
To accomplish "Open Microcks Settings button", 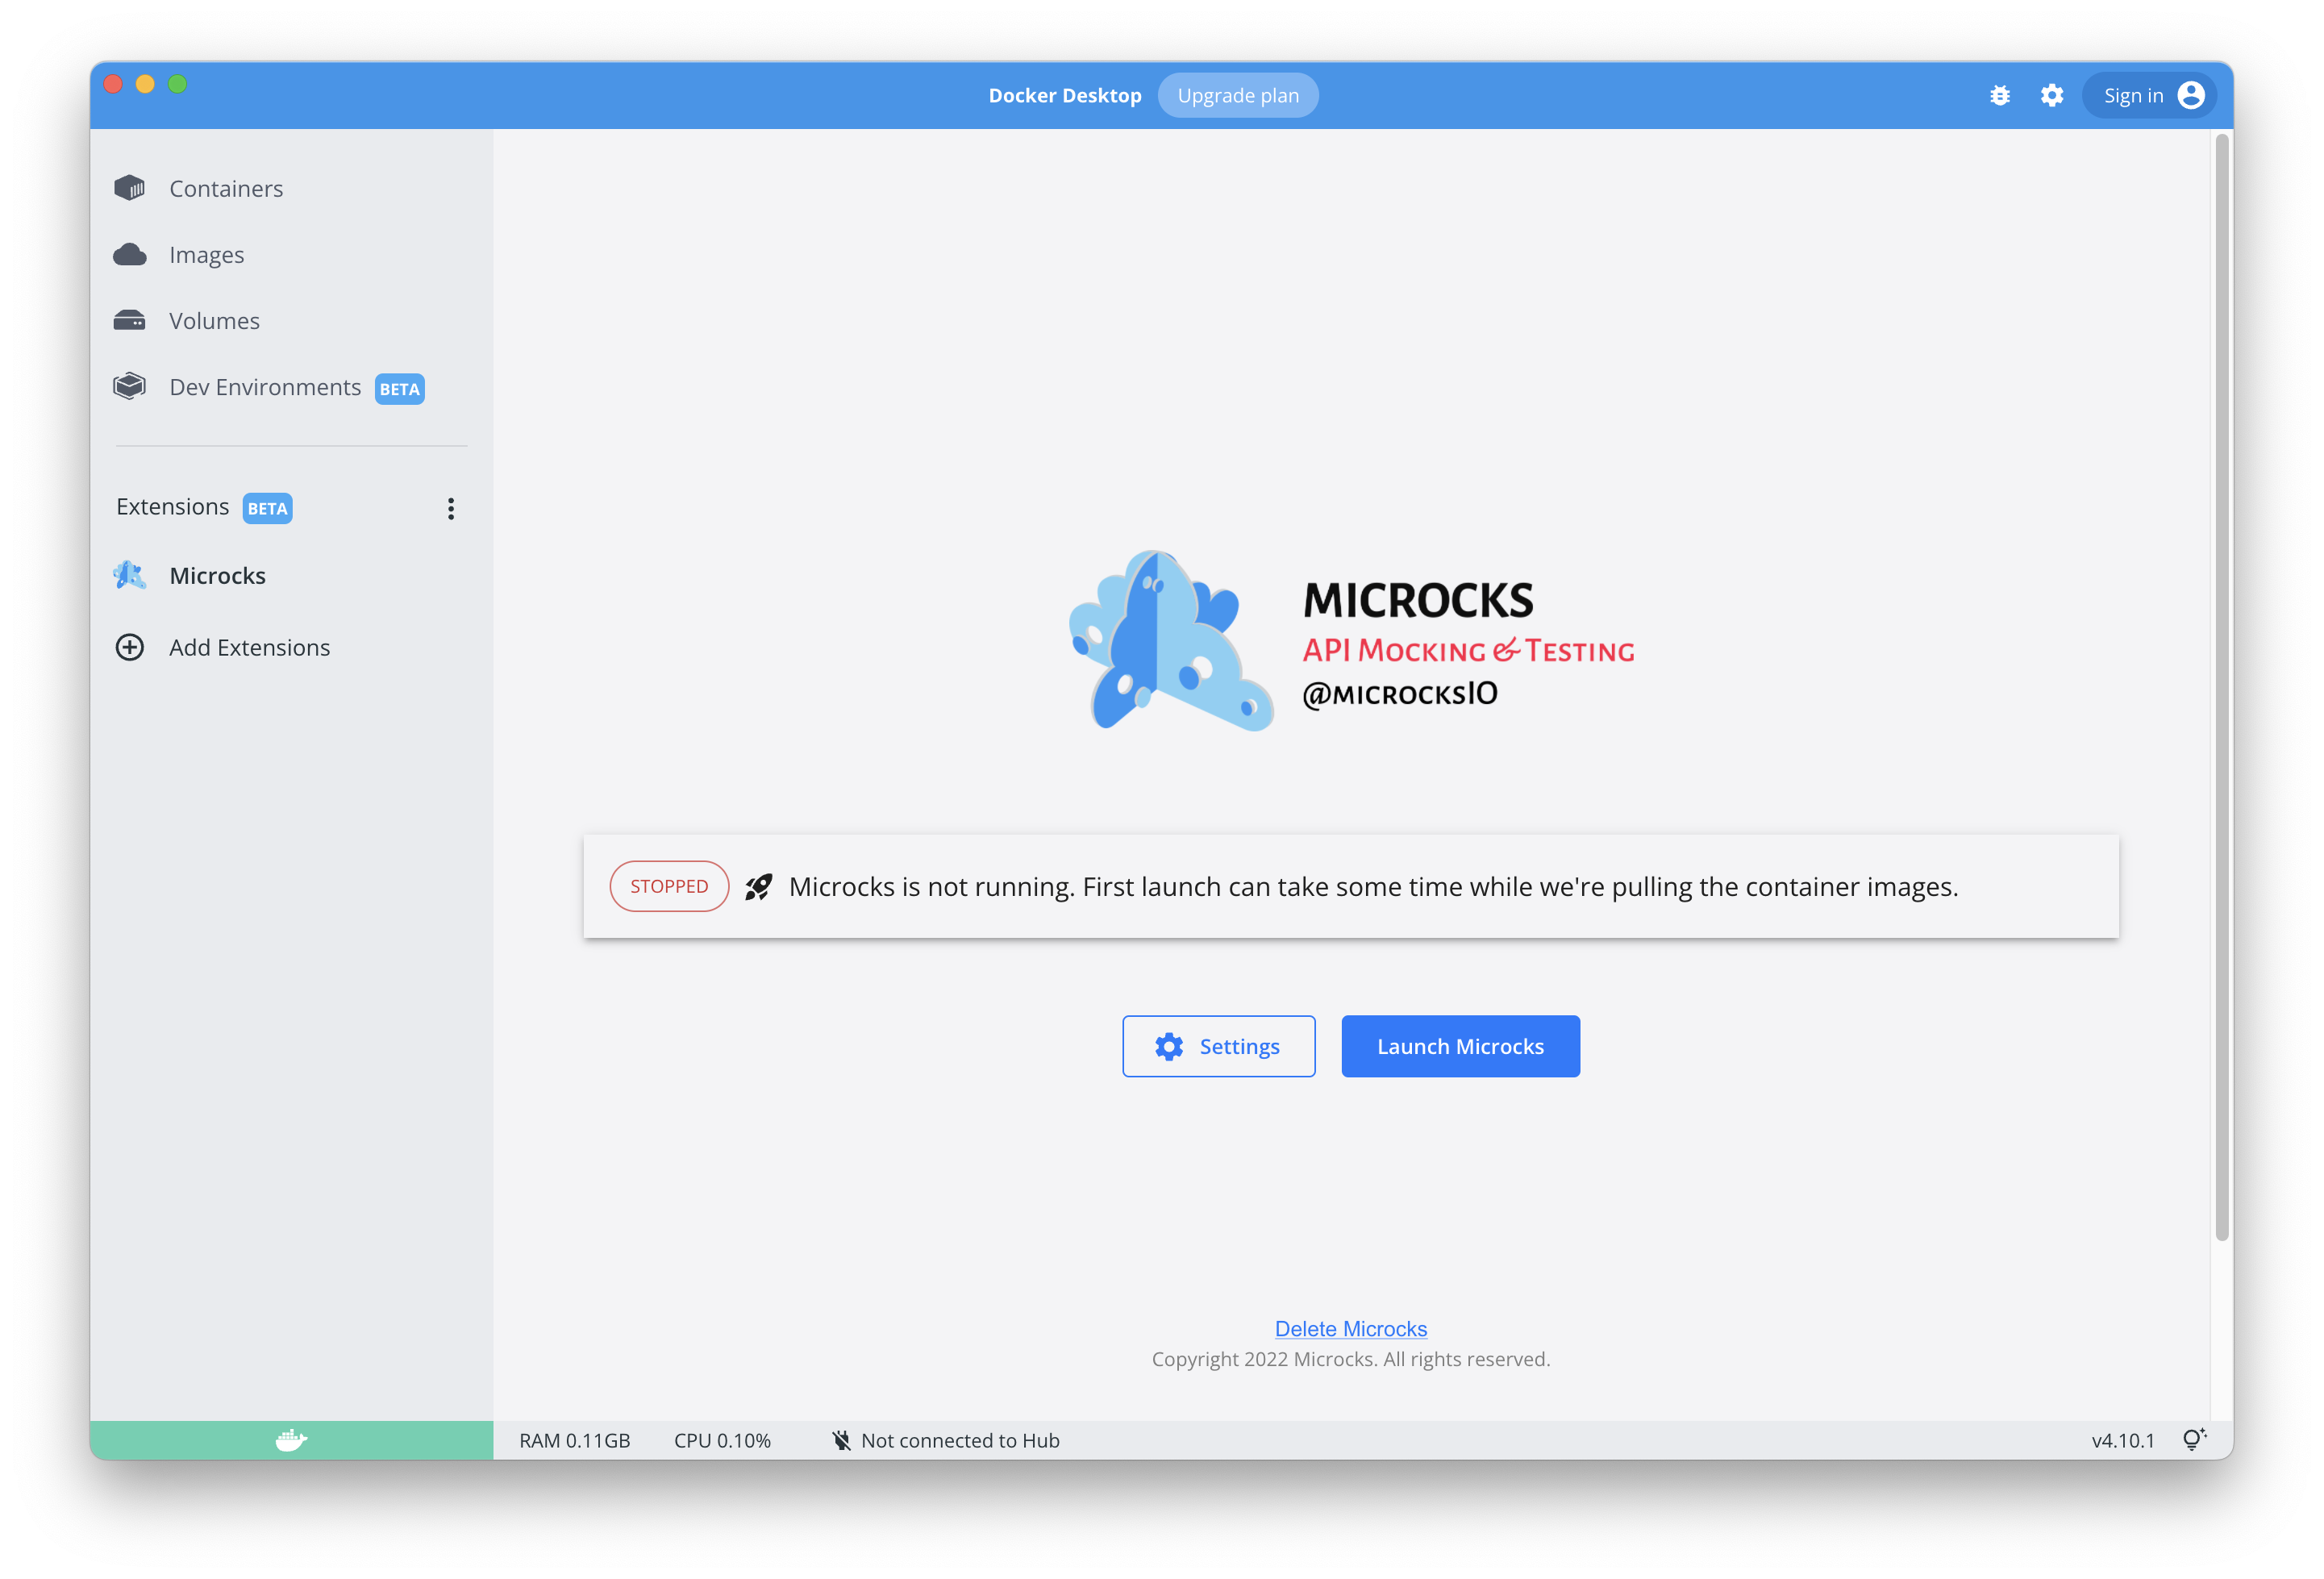I will (1218, 1046).
